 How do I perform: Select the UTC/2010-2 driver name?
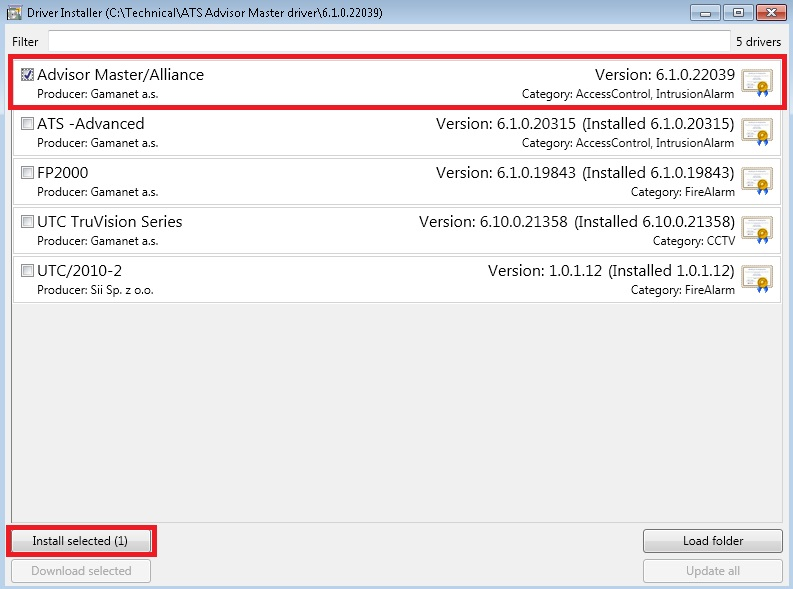click(79, 271)
